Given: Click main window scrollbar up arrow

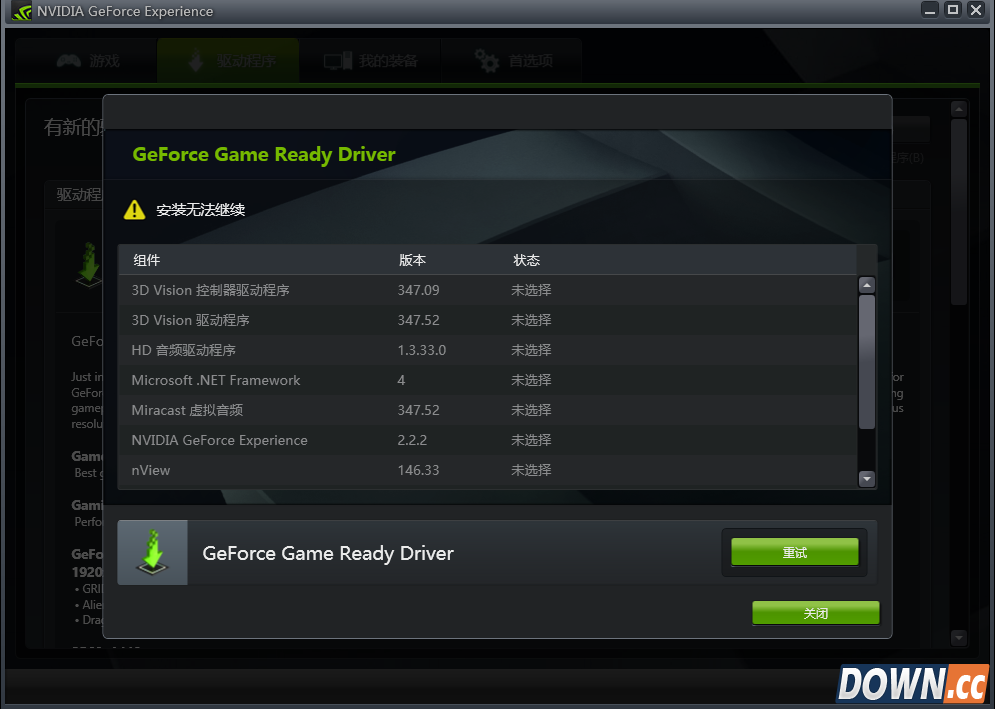Looking at the screenshot, I should (959, 109).
